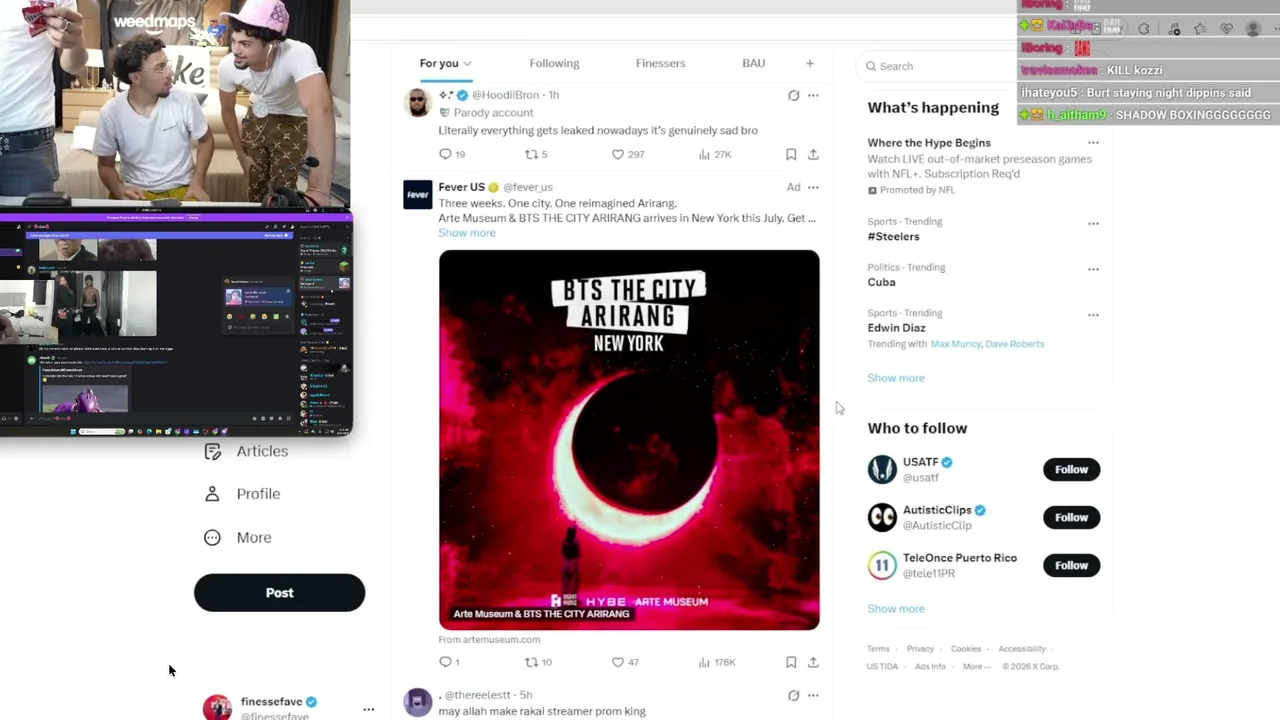Go to Profile in left navigation
The height and width of the screenshot is (720, 1280).
pos(242,494)
